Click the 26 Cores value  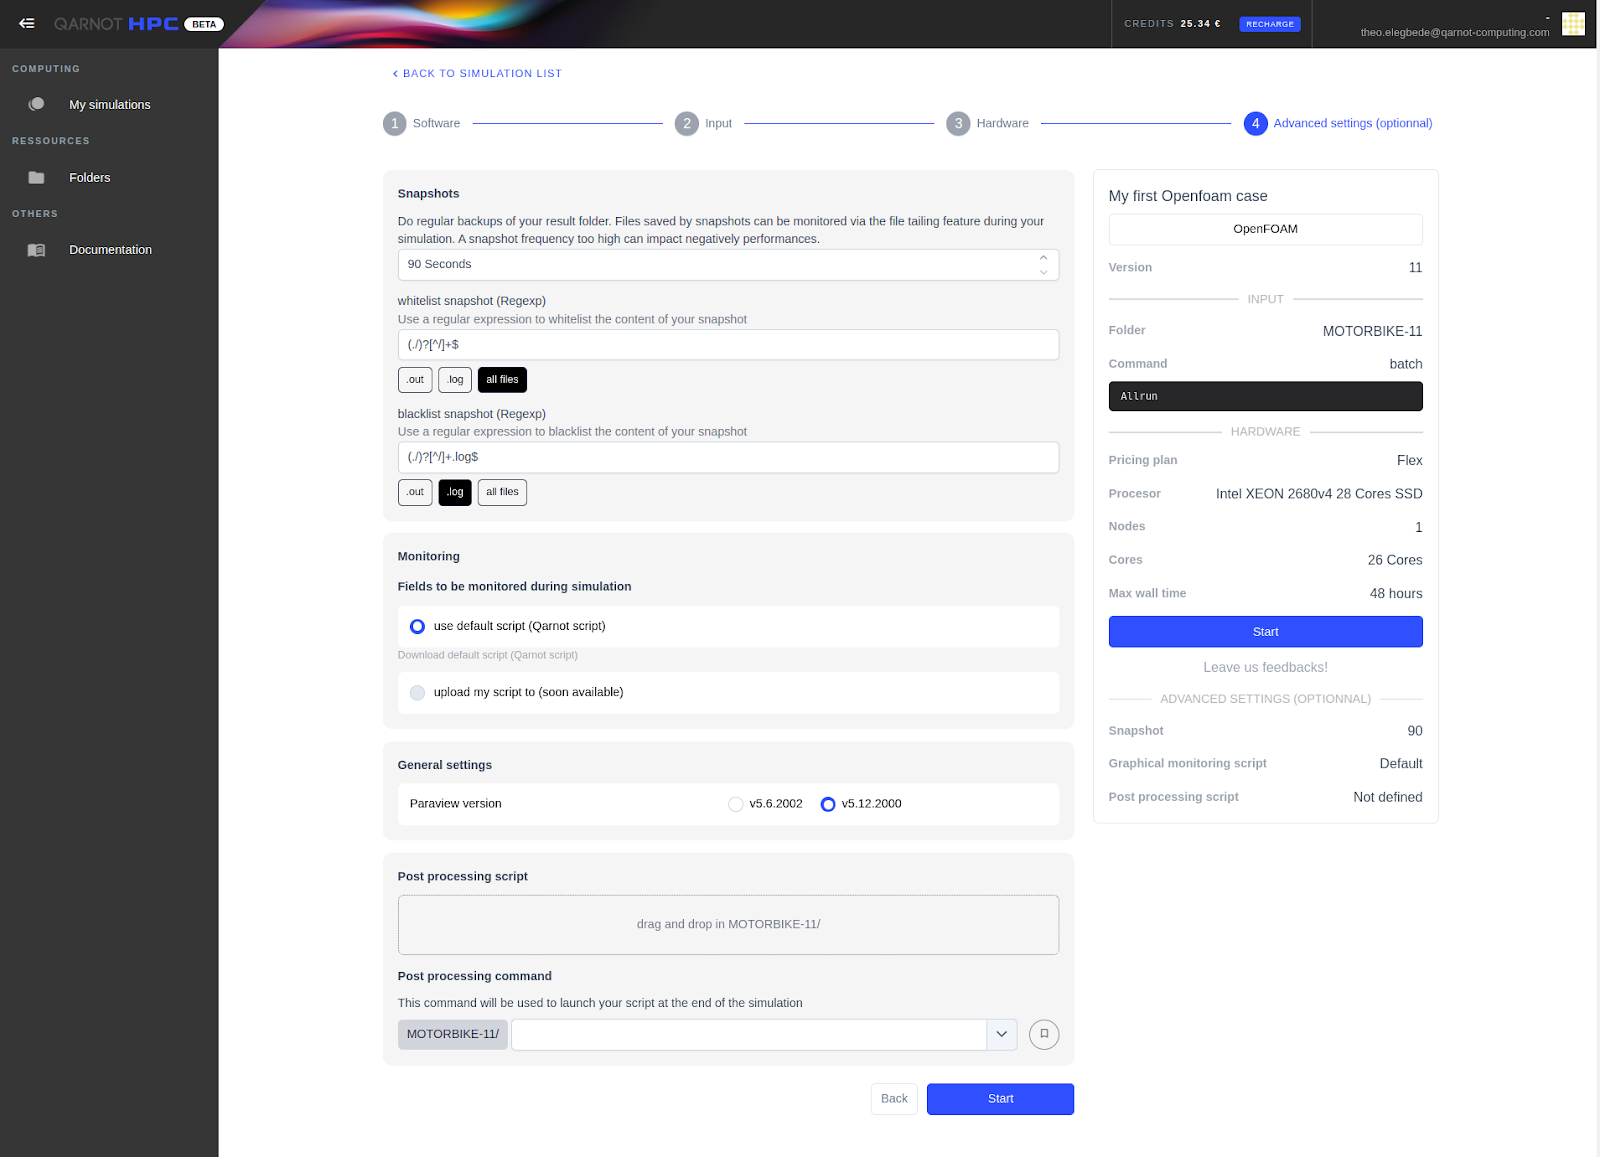[1395, 560]
